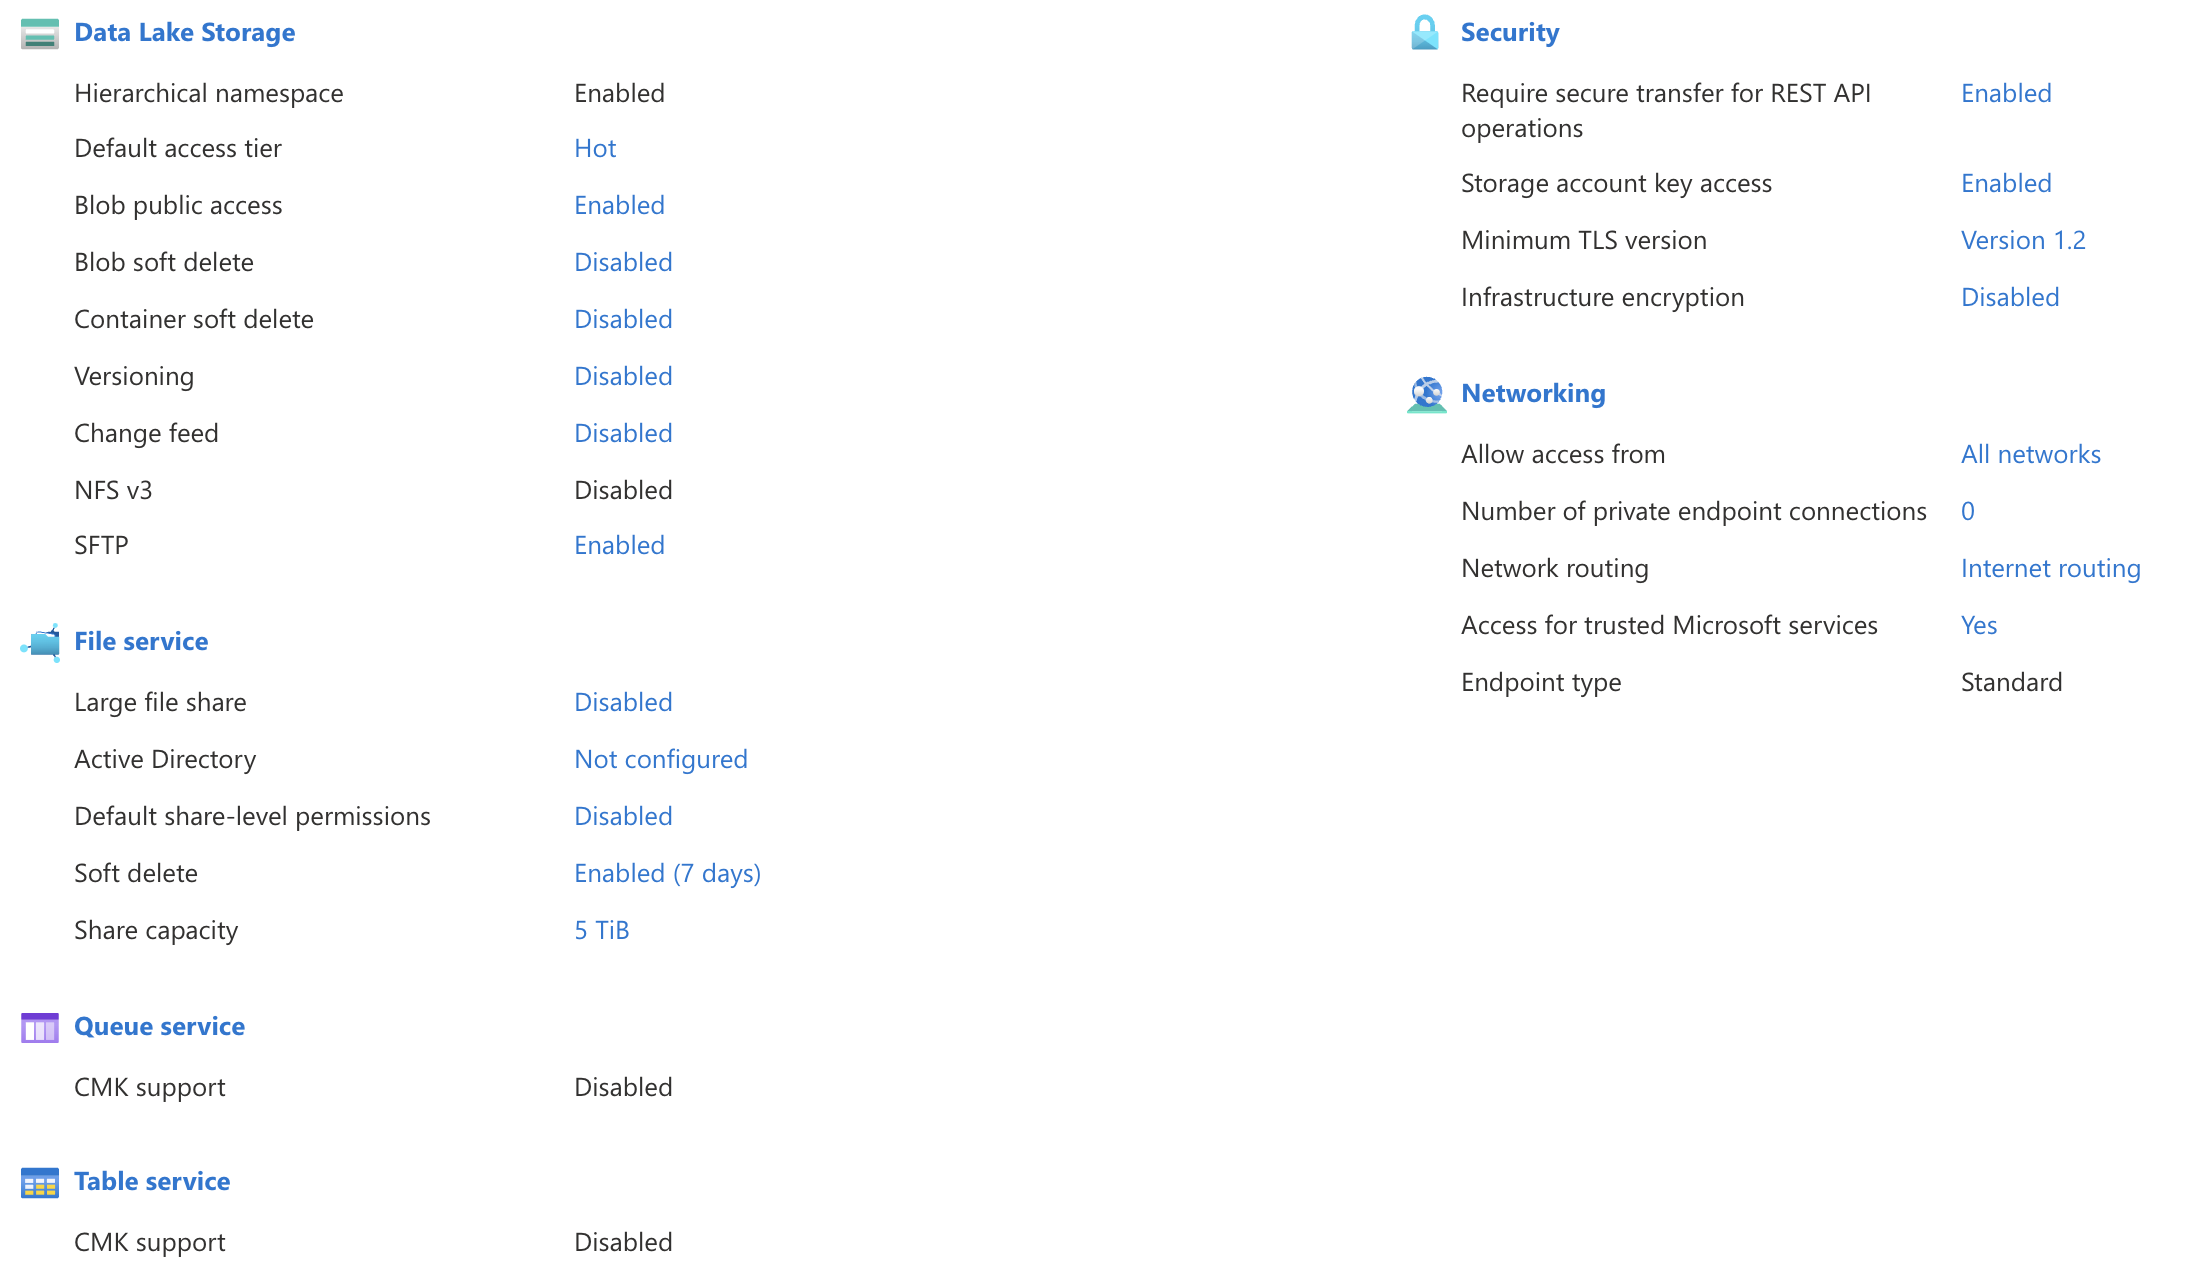Enable Blob soft delete
This screenshot has height=1282, width=2186.
point(622,261)
